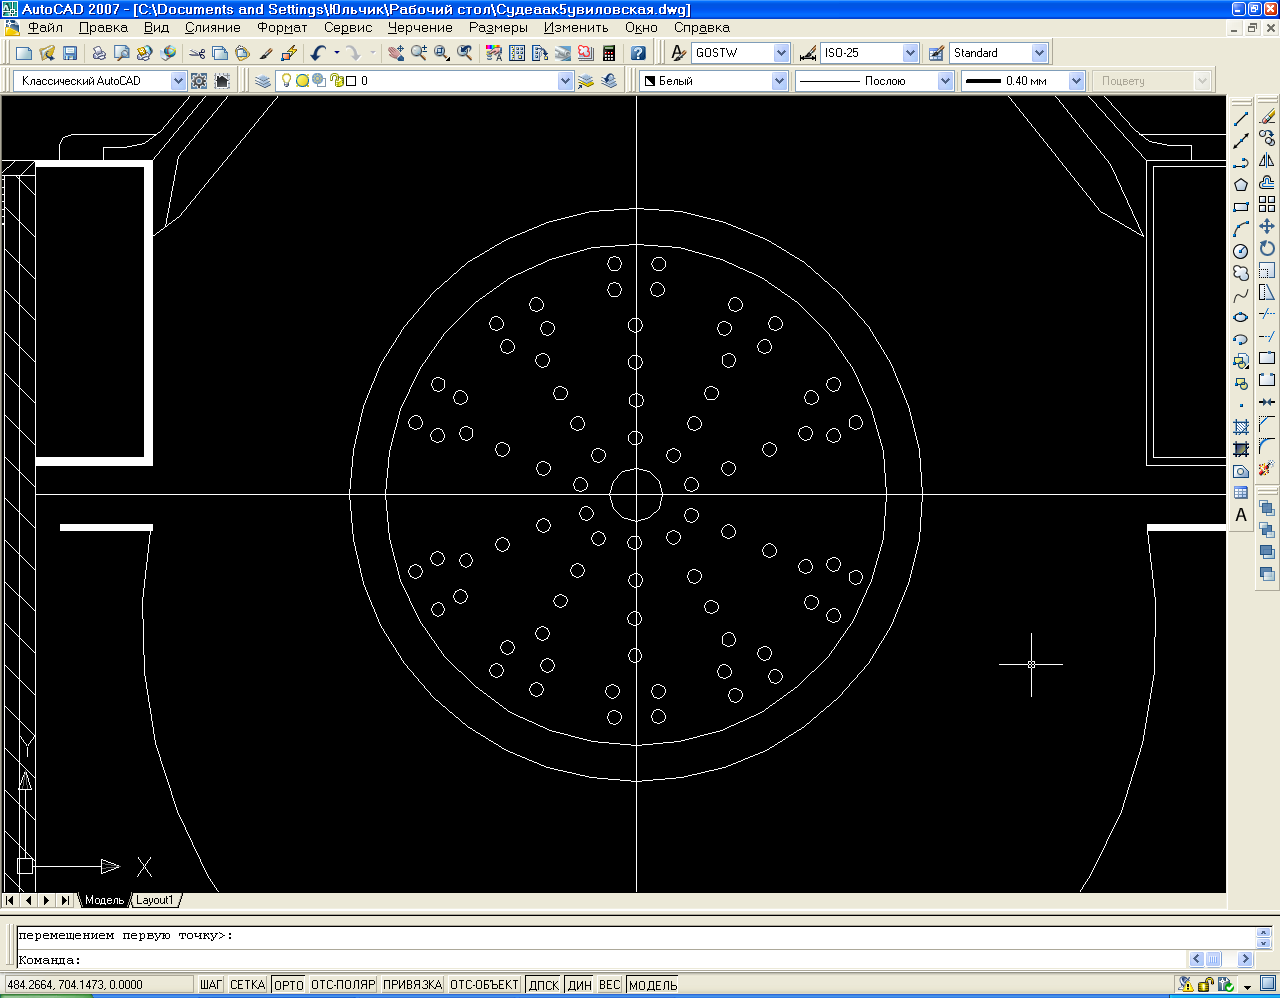
Task: Expand the Классический AutoCAD workspace dropdown
Action: 178,81
